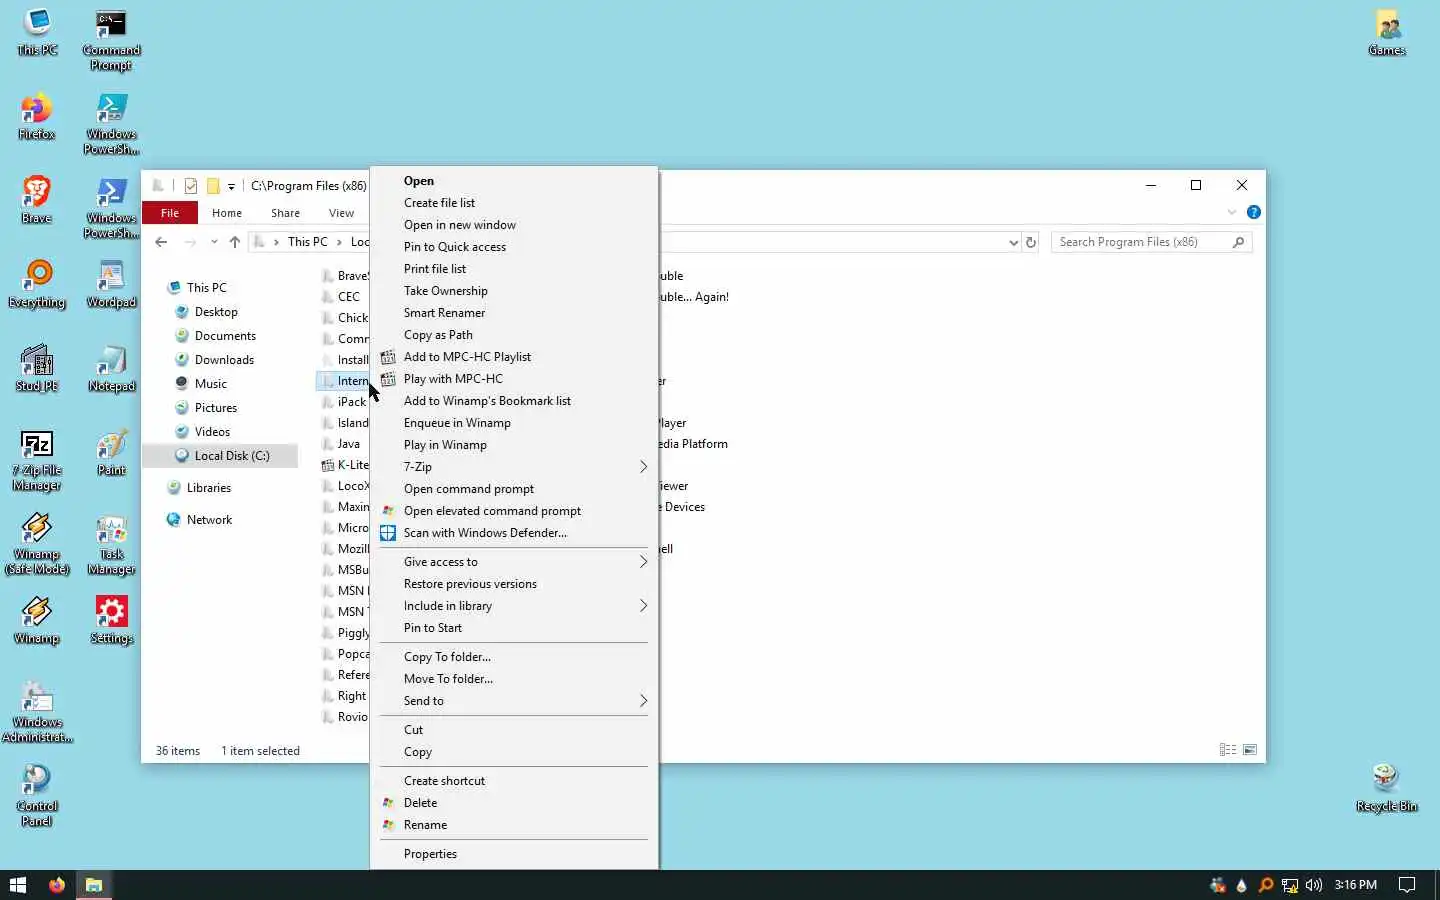Image resolution: width=1440 pixels, height=900 pixels.
Task: Launch Command Prompt desktop icon
Action: click(111, 40)
